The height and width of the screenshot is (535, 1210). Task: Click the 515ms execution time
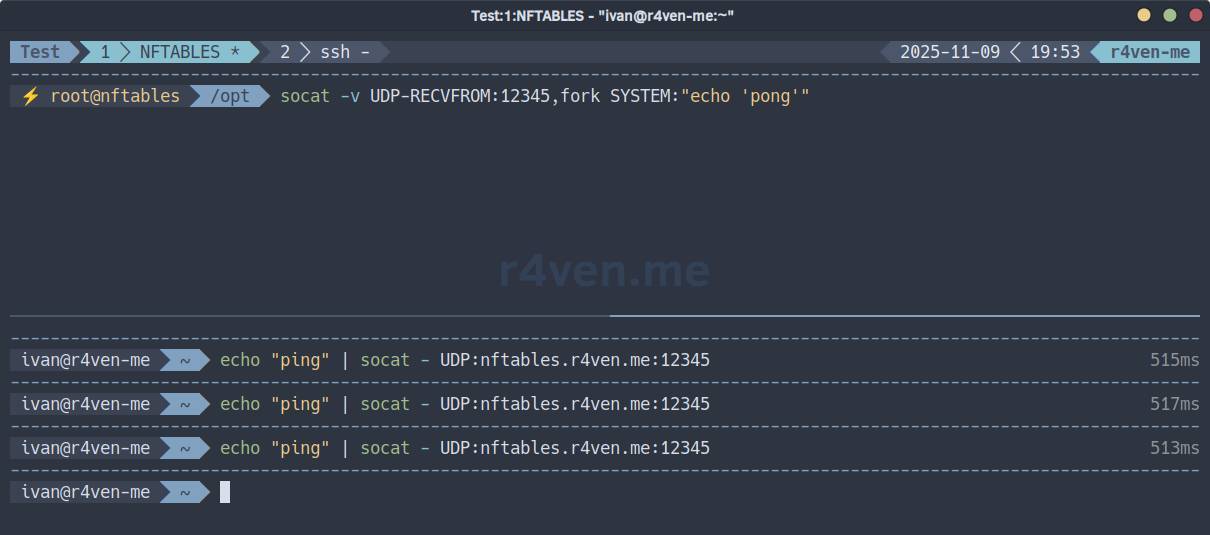[1174, 360]
